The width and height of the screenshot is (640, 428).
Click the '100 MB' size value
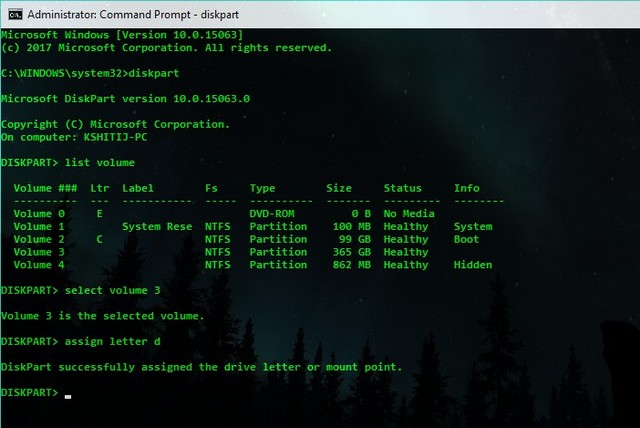point(351,226)
